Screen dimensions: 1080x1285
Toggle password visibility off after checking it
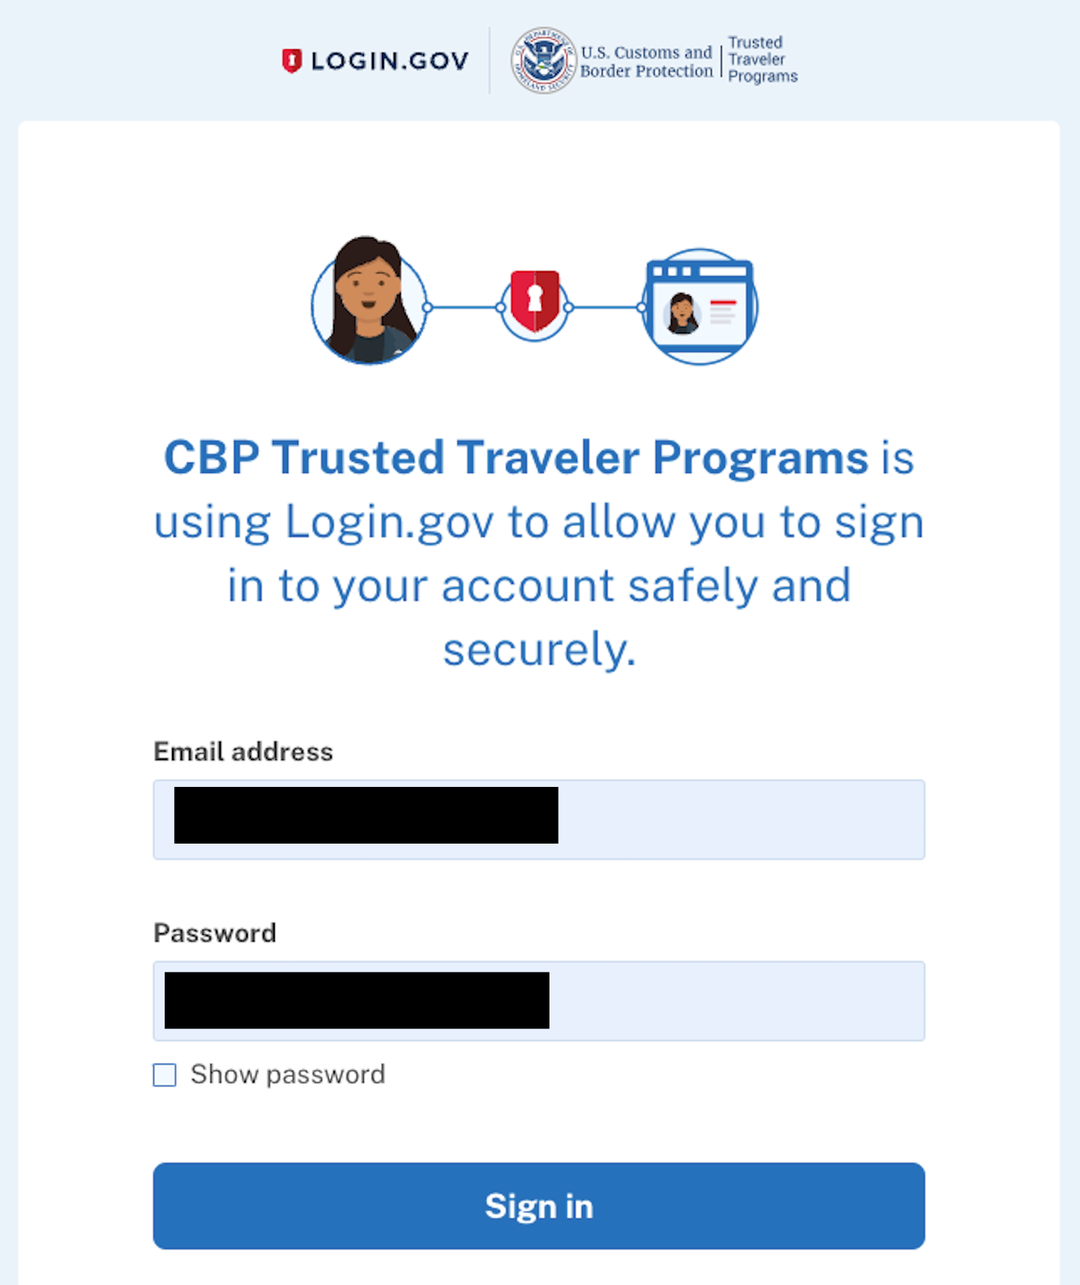(164, 1075)
